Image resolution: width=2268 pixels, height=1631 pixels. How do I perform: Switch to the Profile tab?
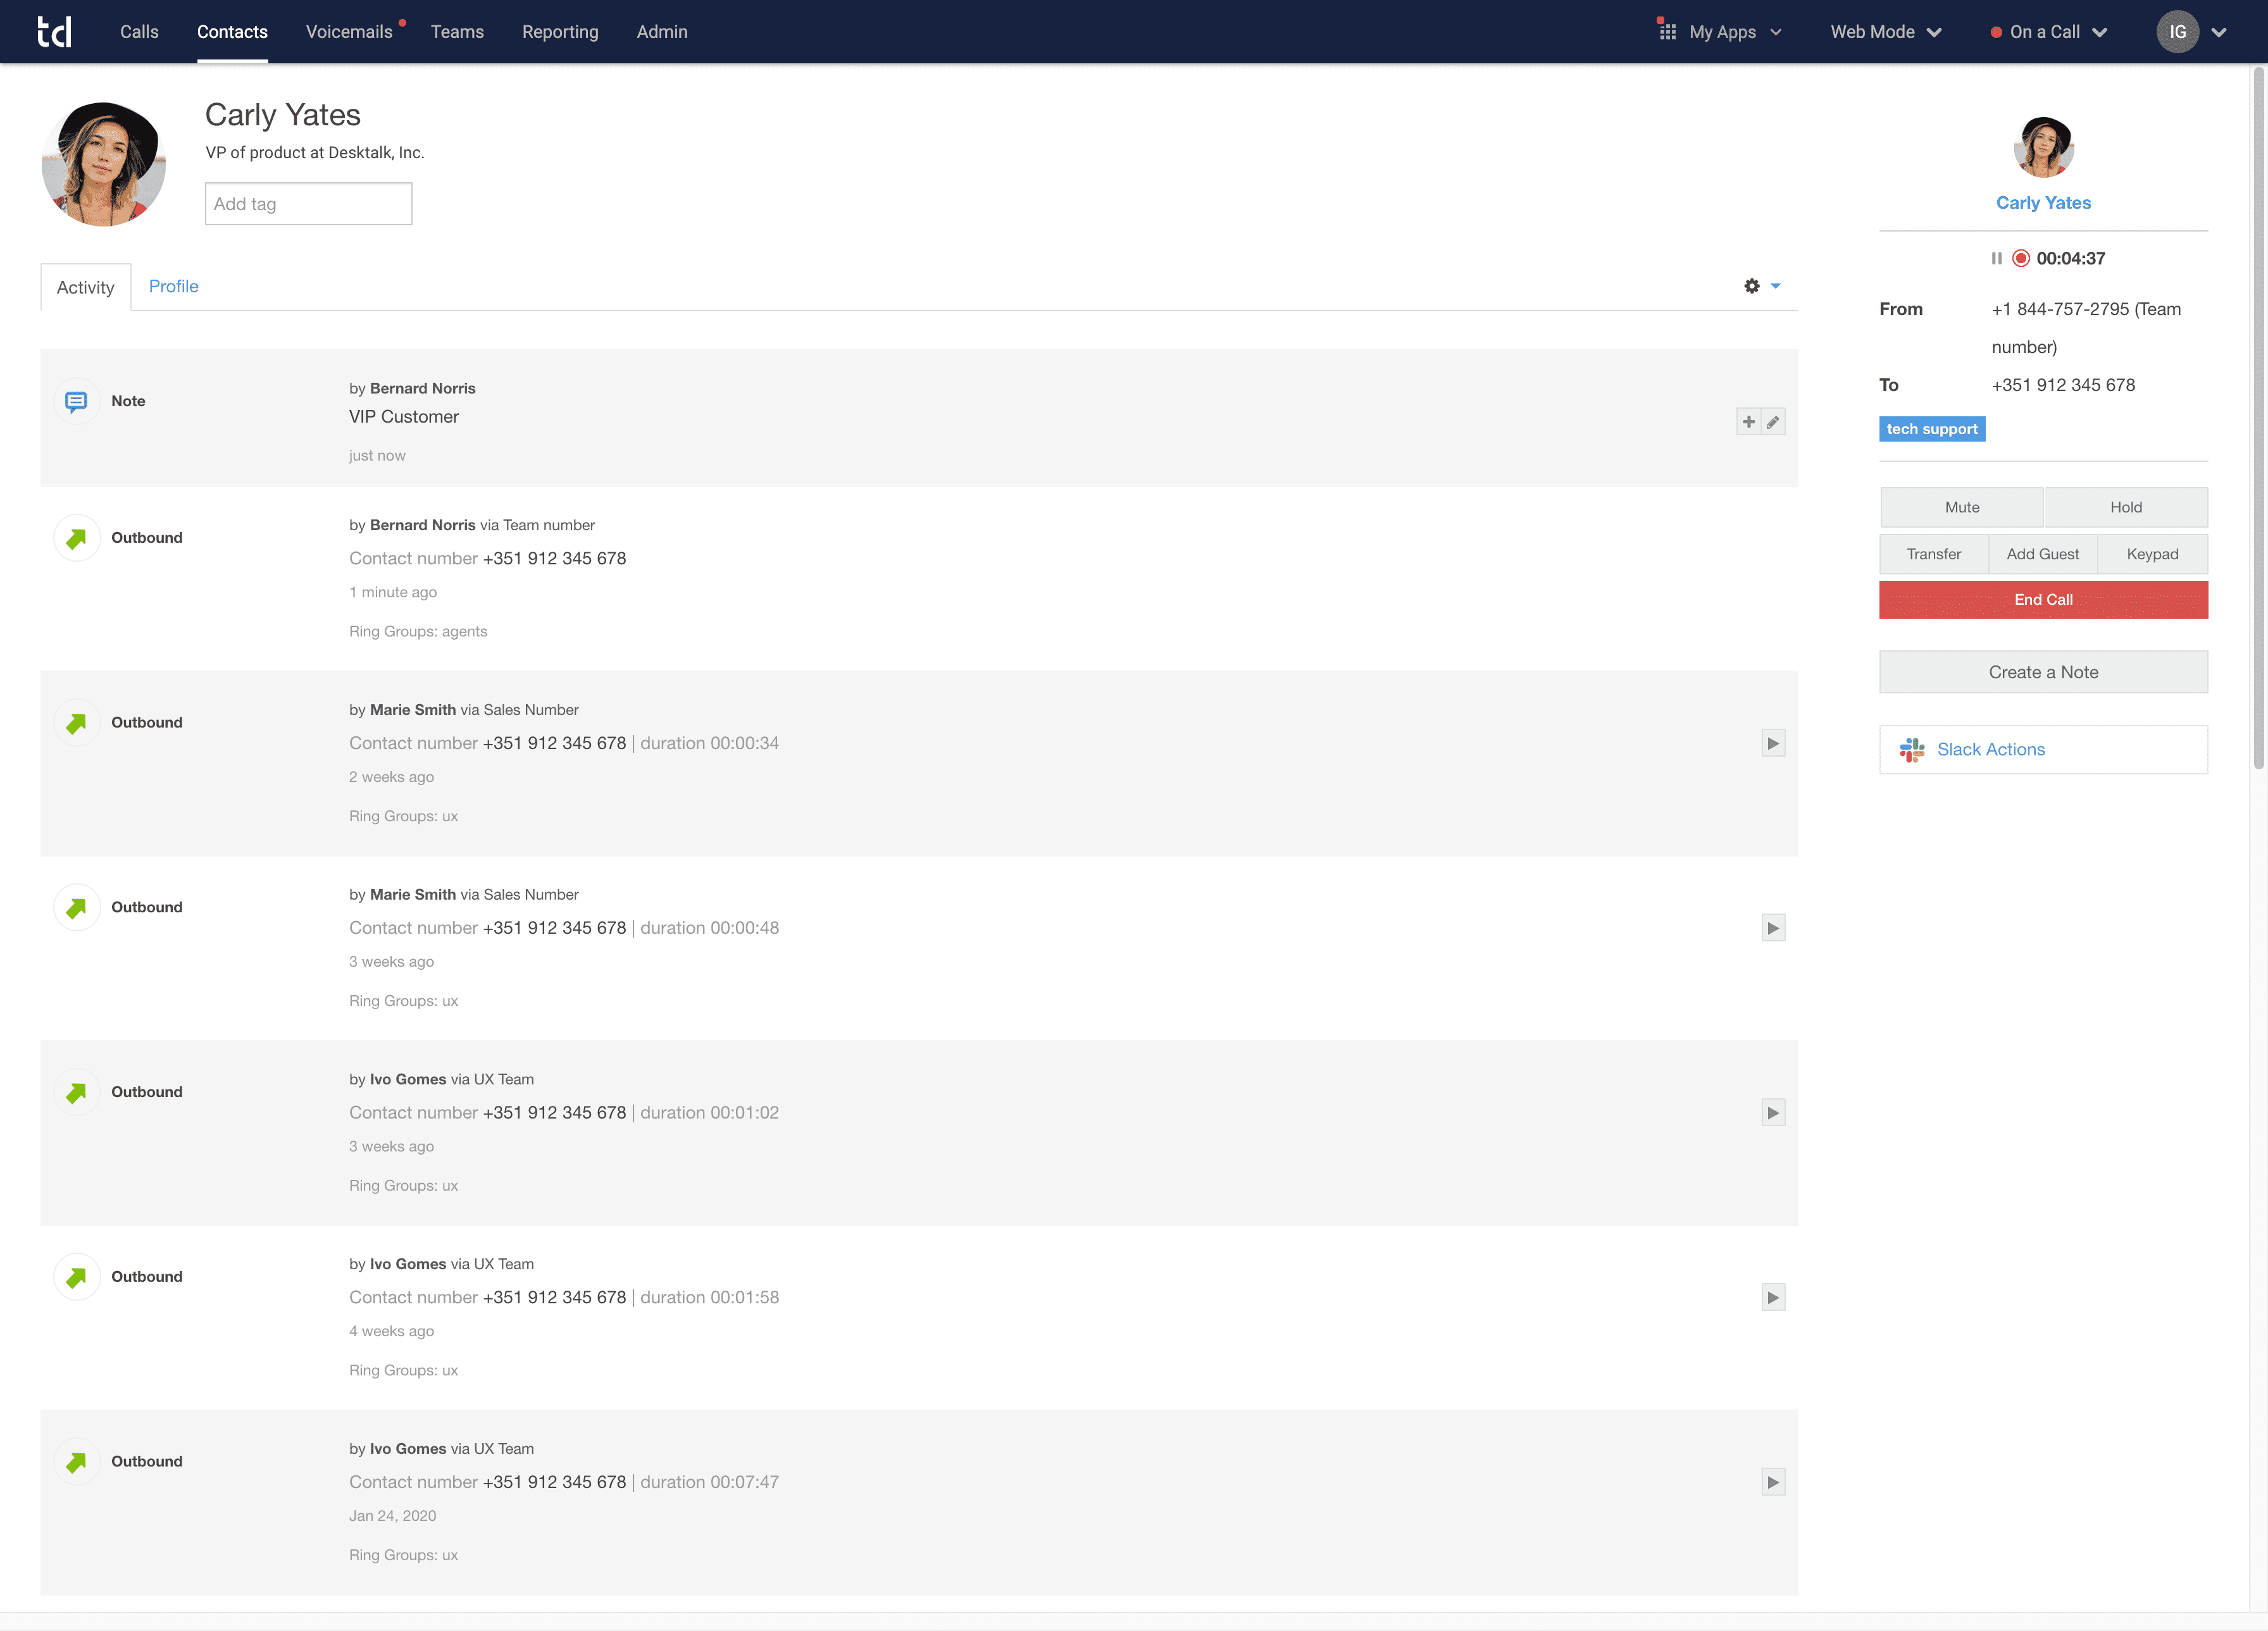tap(173, 286)
